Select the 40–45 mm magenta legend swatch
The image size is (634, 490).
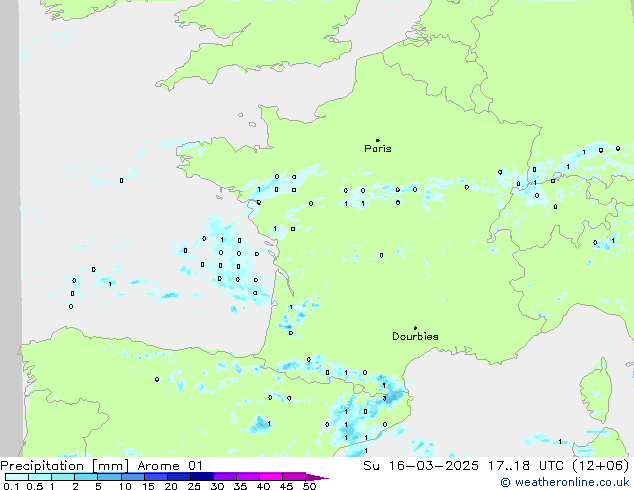271,477
